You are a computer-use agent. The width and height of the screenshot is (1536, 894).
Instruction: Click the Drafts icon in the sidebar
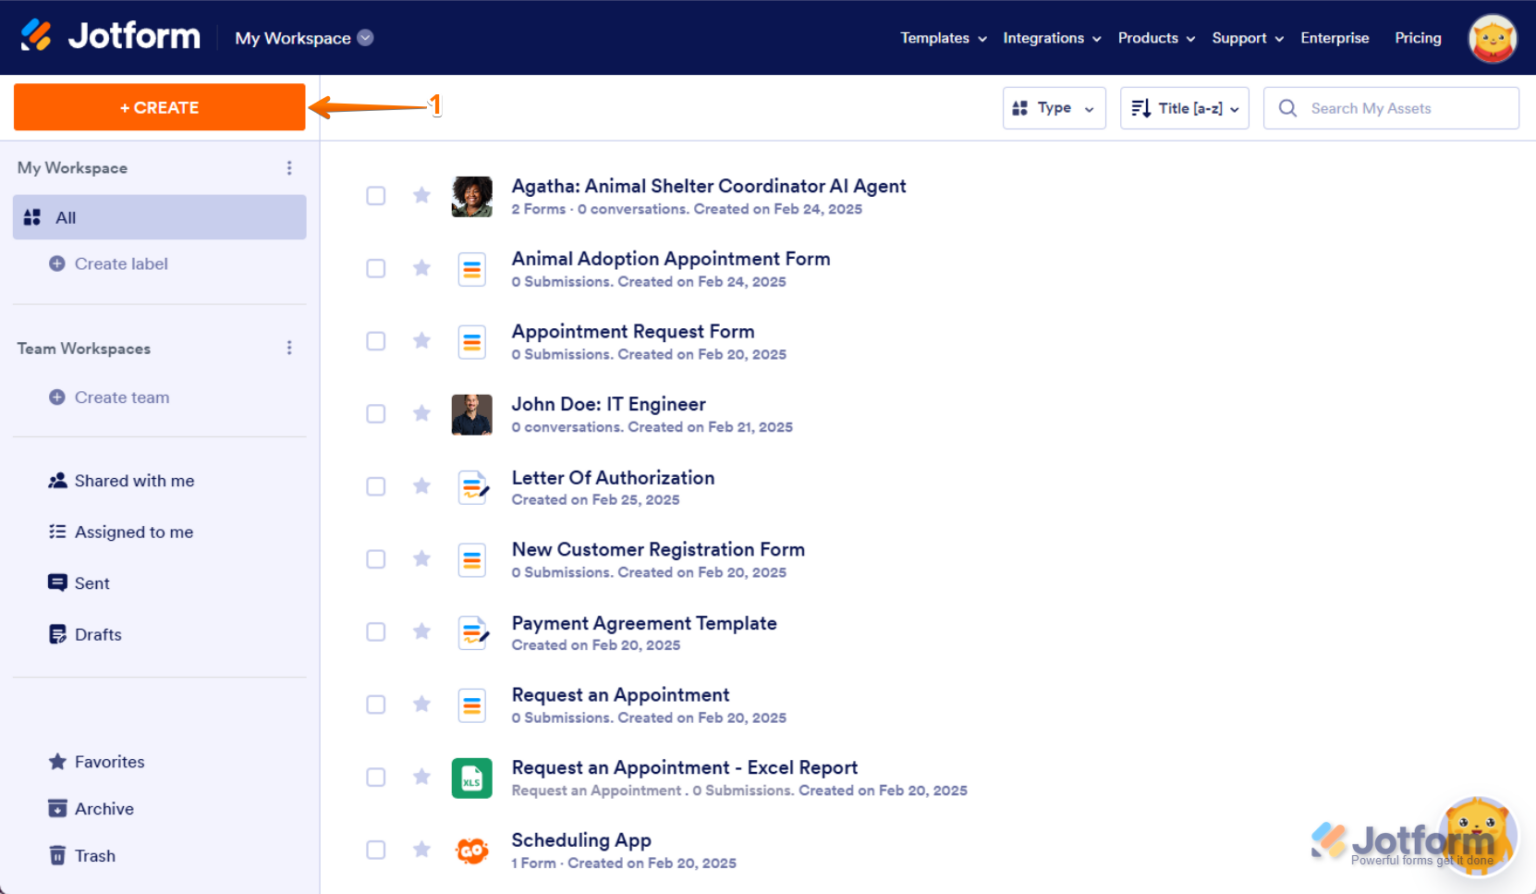[57, 634]
